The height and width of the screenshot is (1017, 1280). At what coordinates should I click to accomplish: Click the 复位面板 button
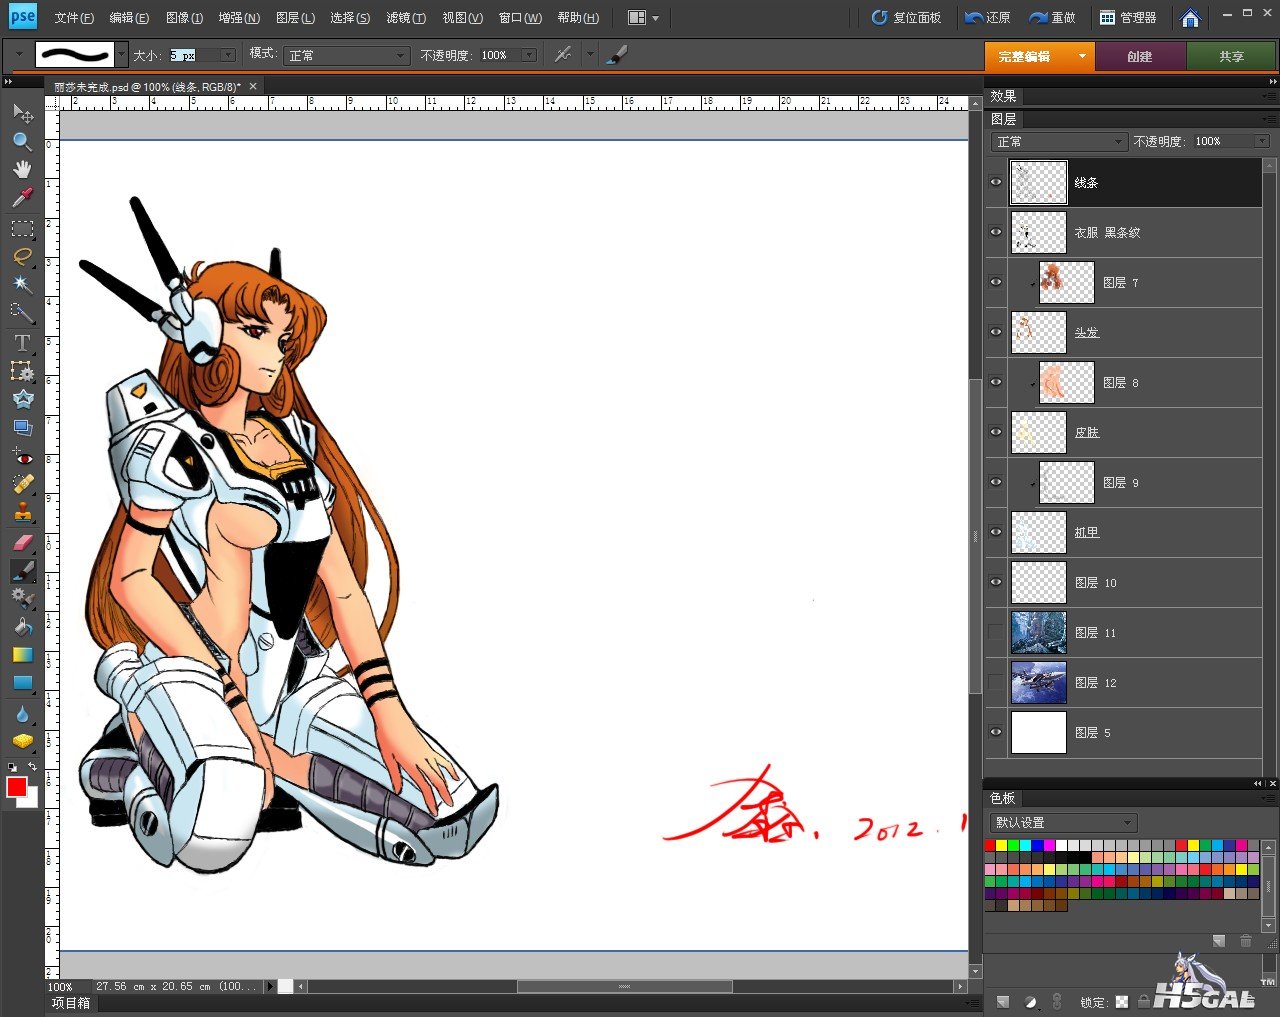point(906,18)
